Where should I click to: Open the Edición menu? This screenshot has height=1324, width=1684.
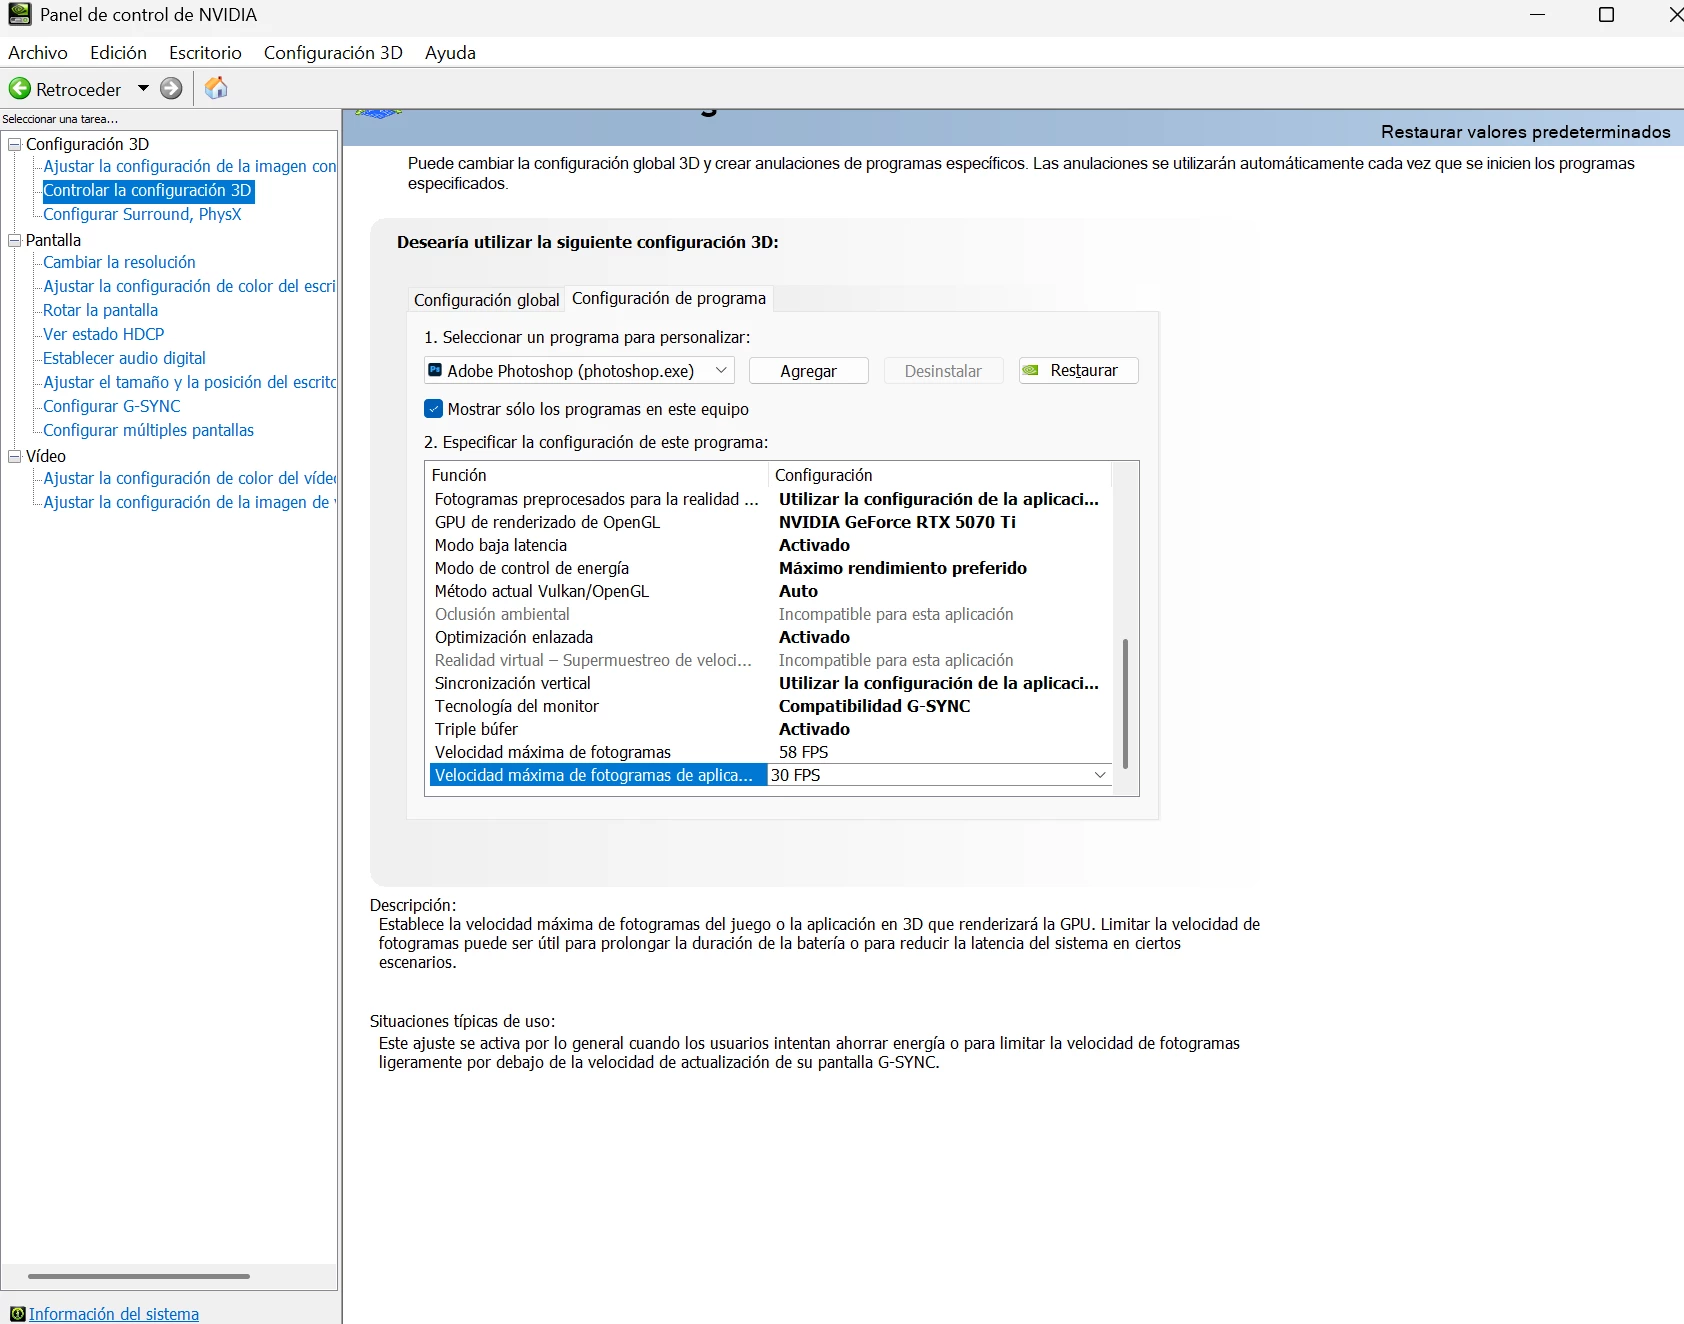click(118, 52)
